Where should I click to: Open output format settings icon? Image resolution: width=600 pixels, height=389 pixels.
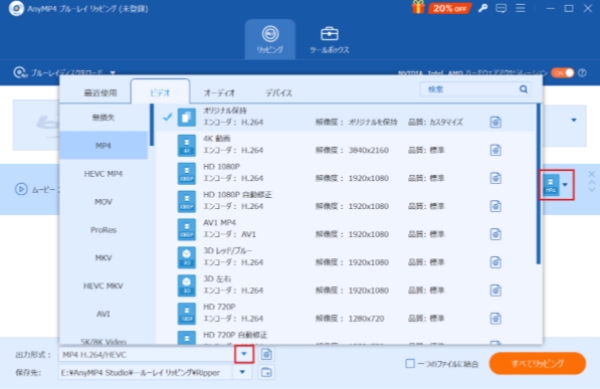pyautogui.click(x=266, y=354)
